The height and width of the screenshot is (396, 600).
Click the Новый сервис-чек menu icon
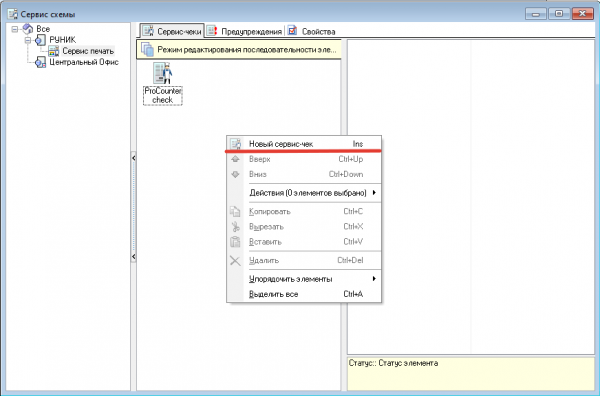[235, 144]
